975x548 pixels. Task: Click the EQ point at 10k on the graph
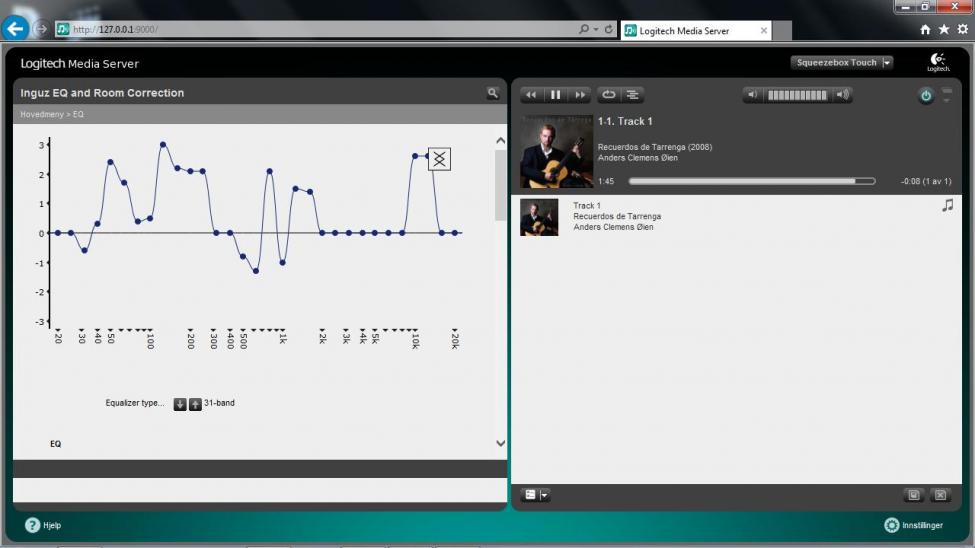(x=415, y=156)
